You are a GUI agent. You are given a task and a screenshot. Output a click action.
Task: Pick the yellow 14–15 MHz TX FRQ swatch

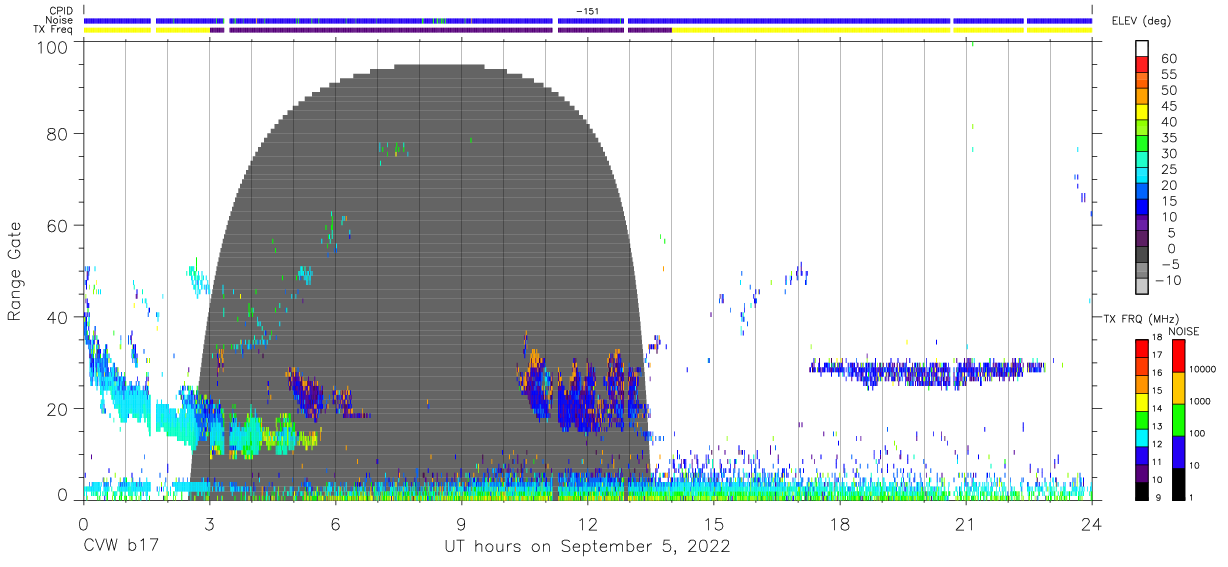(x=1142, y=402)
